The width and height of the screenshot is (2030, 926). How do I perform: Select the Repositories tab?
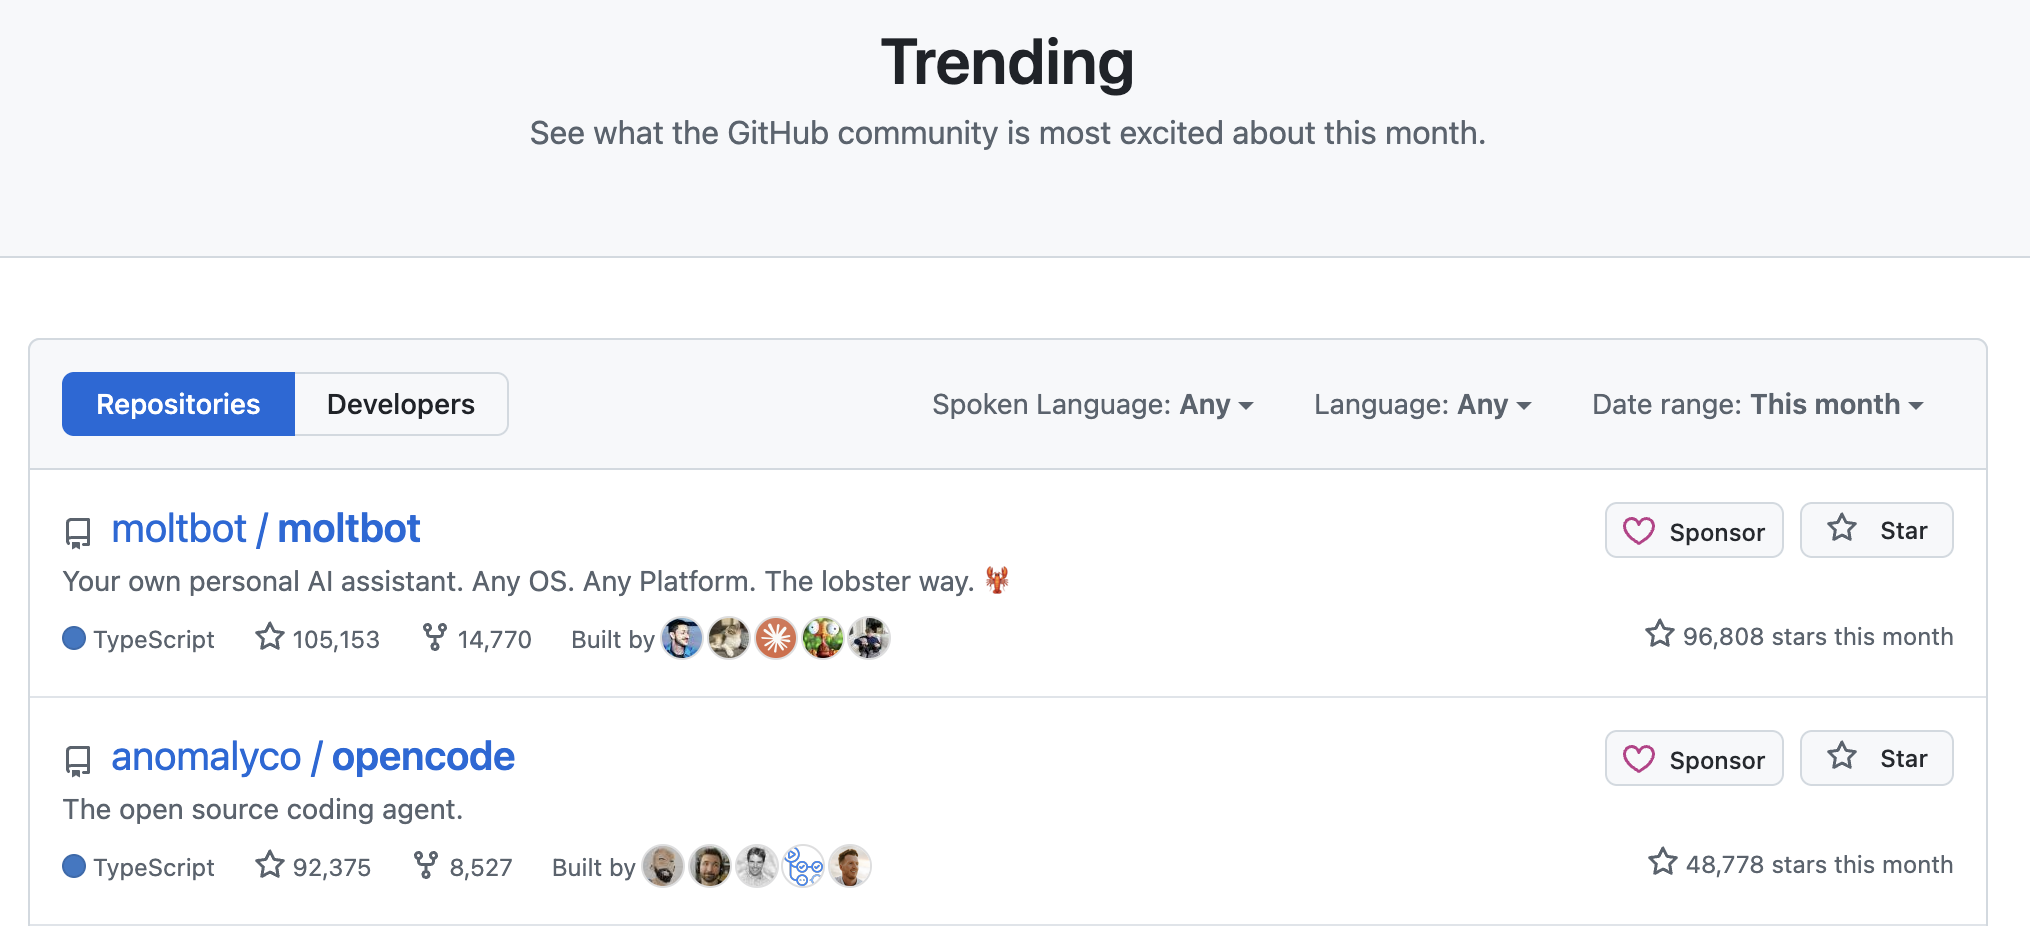(x=178, y=404)
